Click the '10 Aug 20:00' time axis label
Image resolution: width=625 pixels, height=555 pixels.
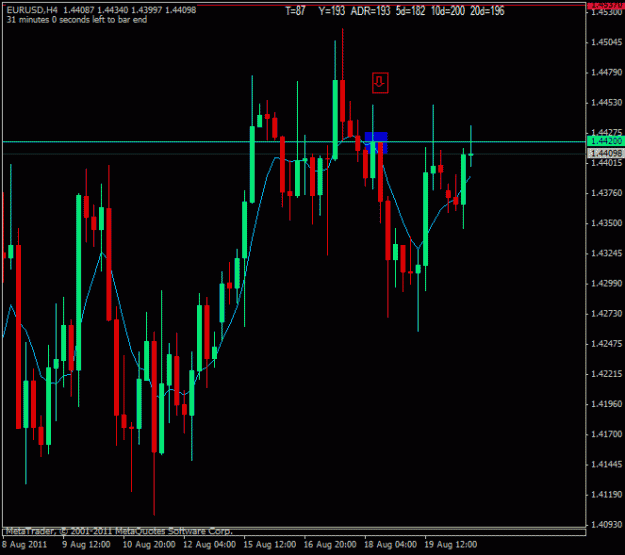tap(149, 545)
